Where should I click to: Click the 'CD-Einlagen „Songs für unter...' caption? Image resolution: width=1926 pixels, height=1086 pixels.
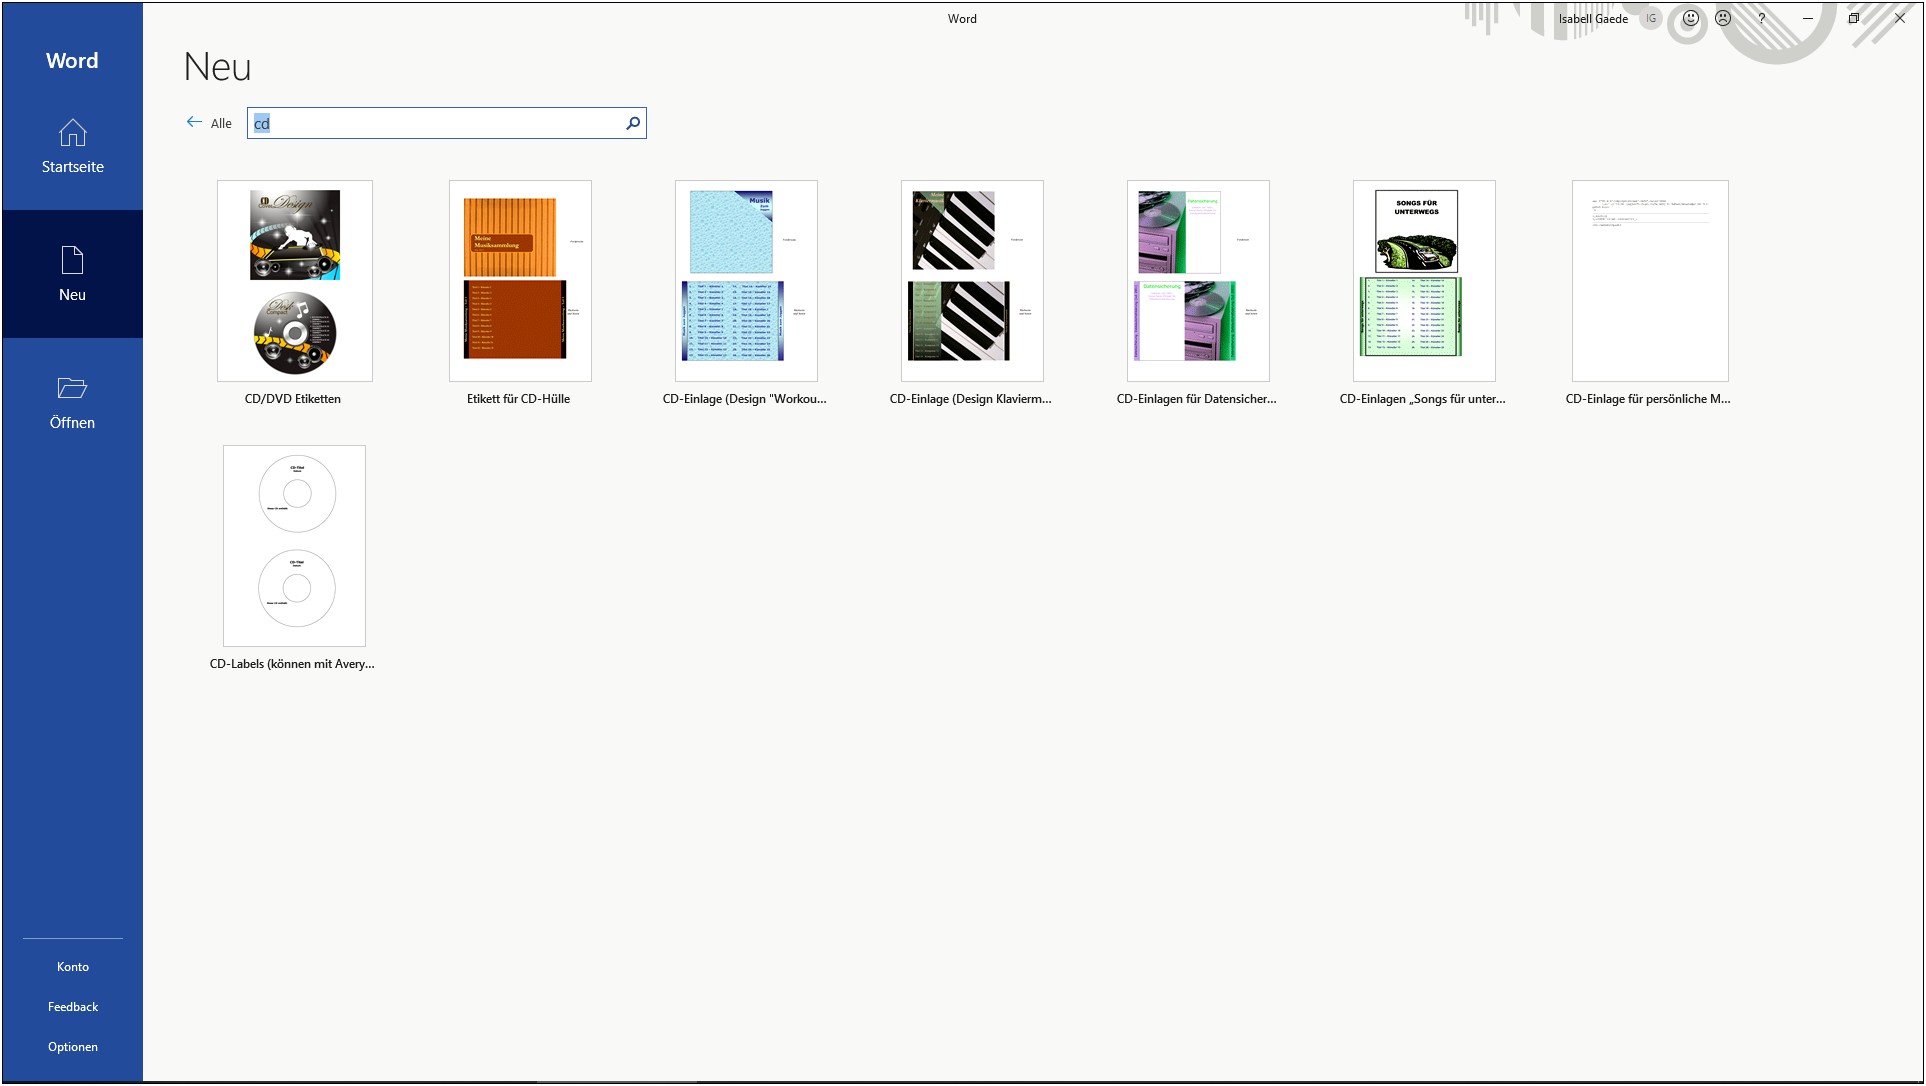point(1422,399)
